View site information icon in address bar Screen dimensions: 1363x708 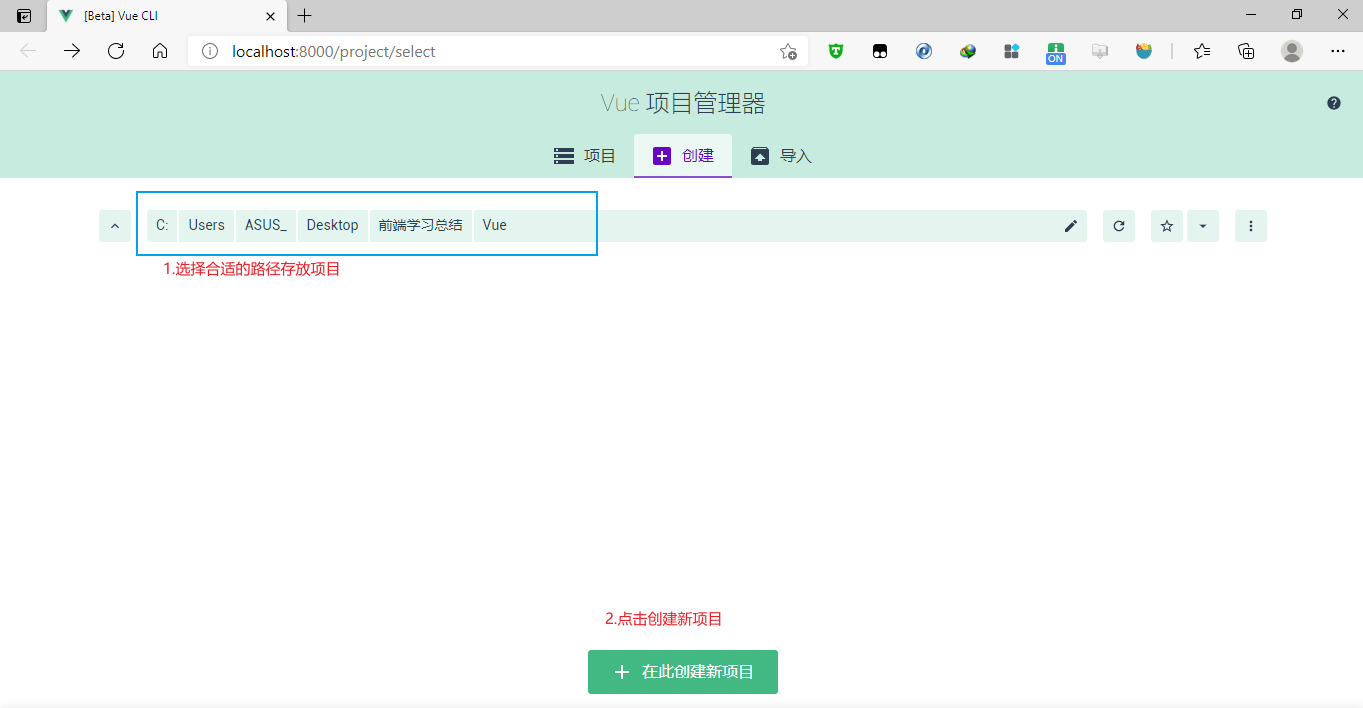[210, 51]
